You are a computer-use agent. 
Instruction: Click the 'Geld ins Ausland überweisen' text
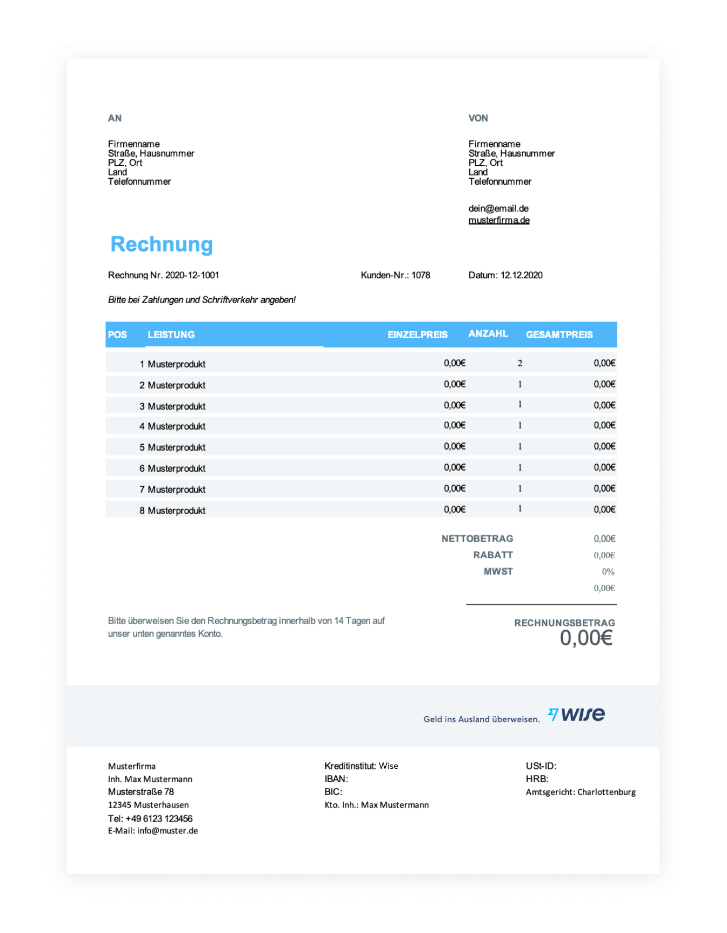point(481,719)
